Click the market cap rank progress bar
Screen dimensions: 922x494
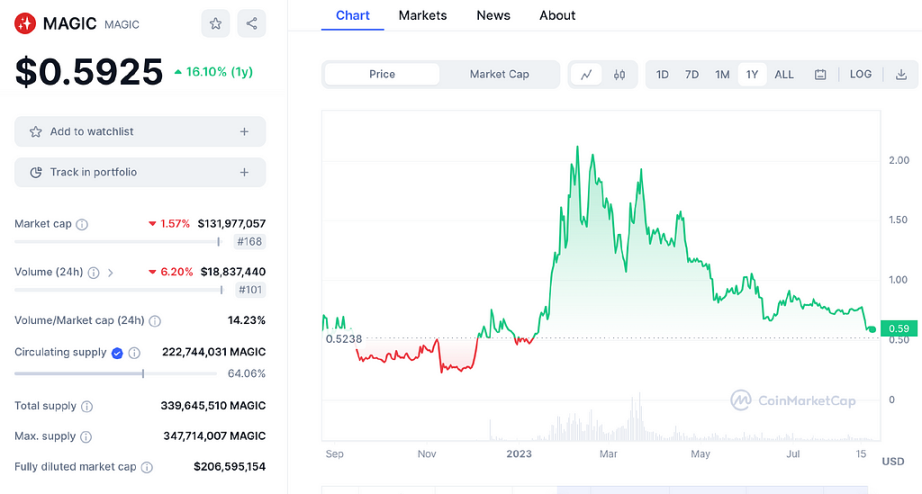click(x=118, y=242)
